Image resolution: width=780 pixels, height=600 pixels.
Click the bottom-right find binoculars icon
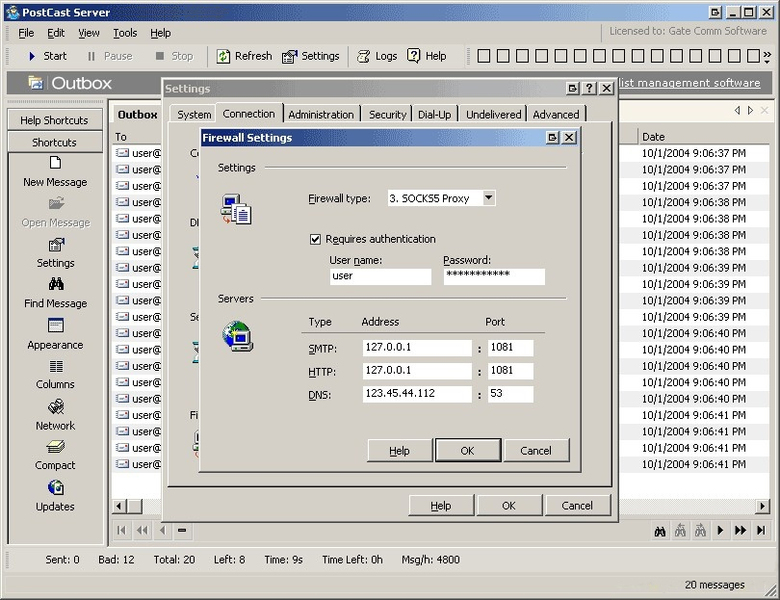click(x=660, y=531)
